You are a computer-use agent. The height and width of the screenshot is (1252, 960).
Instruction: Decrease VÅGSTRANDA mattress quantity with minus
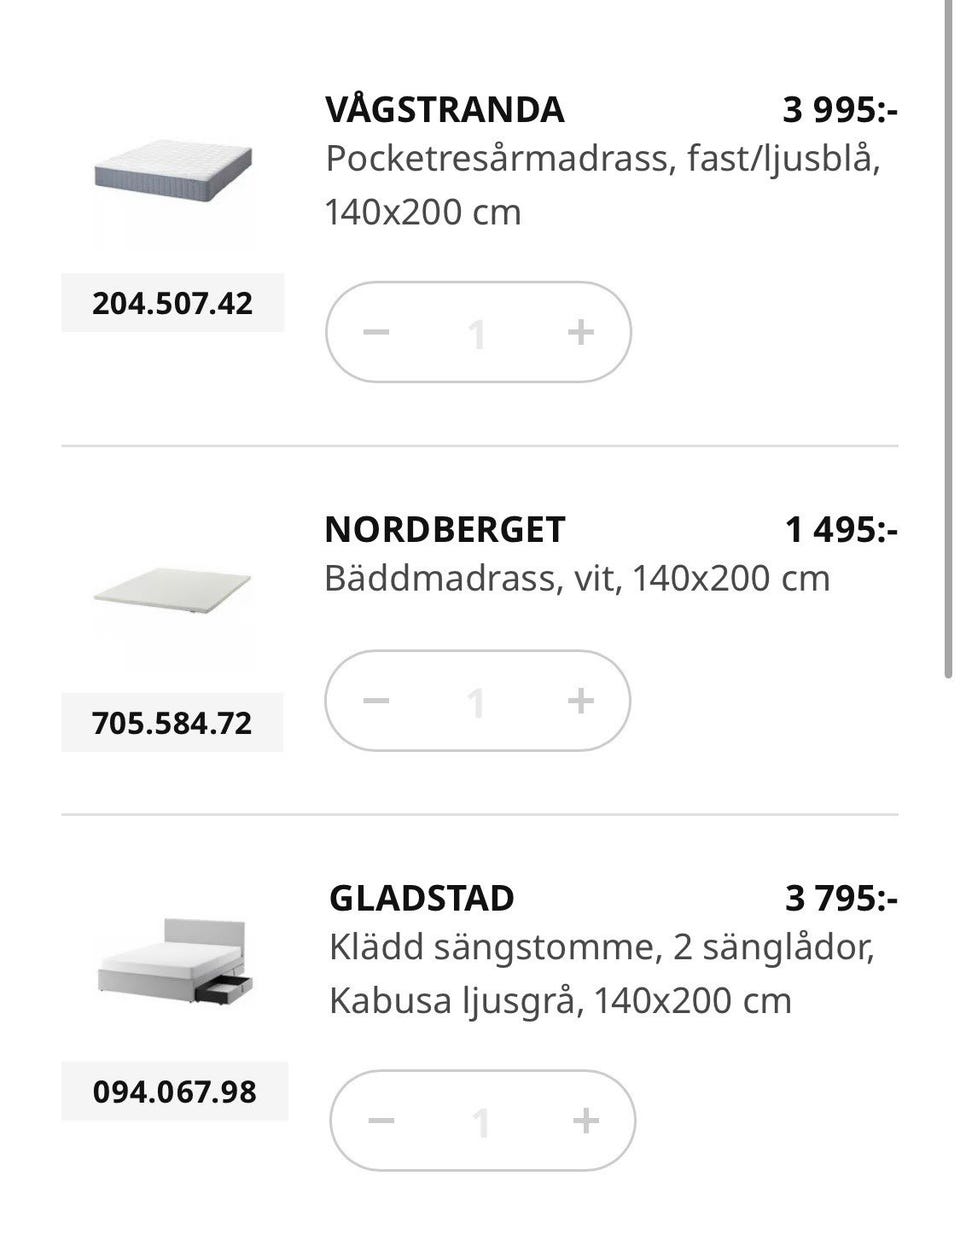(x=376, y=332)
